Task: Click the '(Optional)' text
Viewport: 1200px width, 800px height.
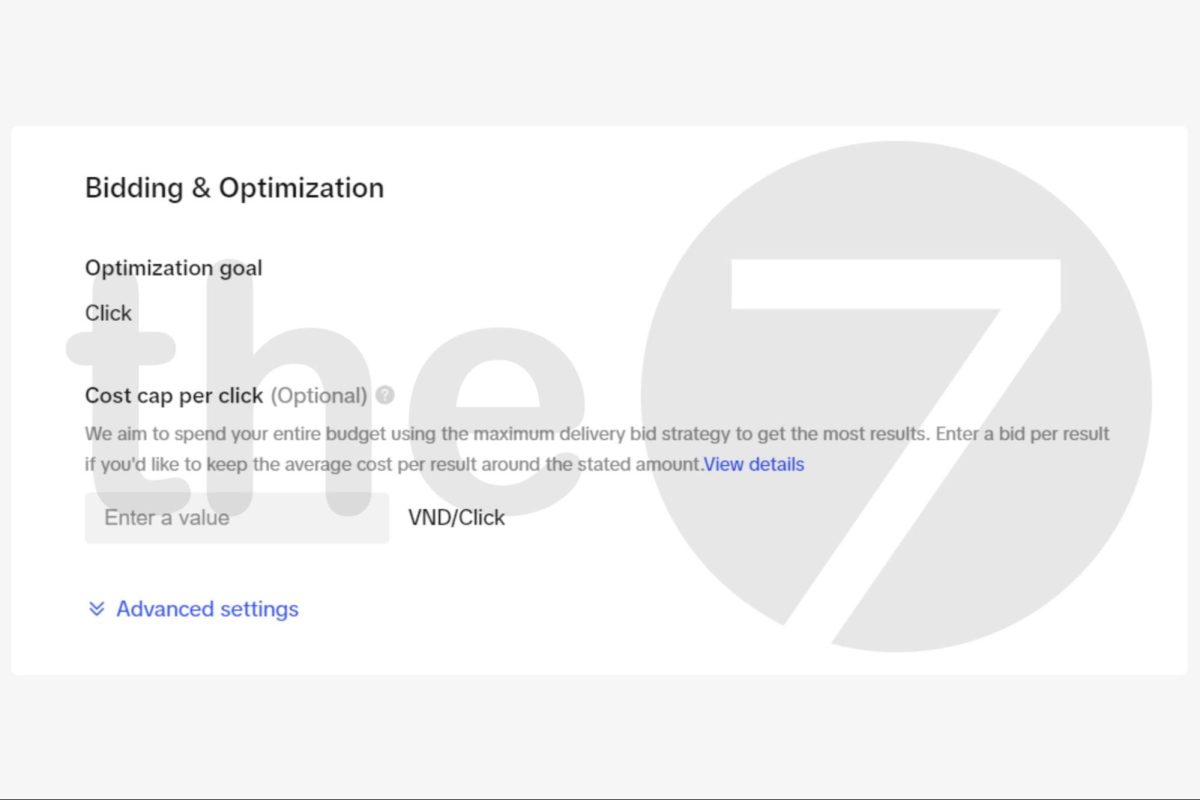Action: 319,396
